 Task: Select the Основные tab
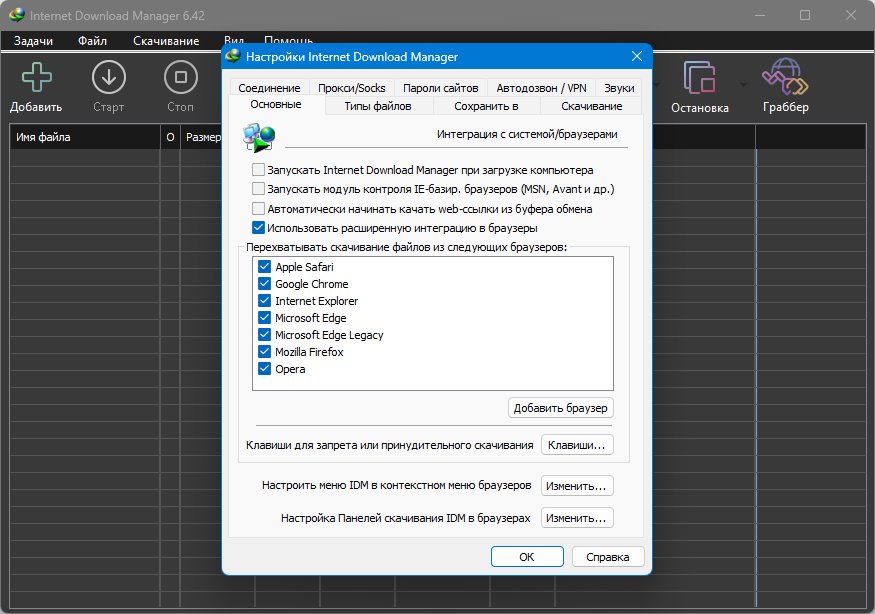(x=276, y=104)
